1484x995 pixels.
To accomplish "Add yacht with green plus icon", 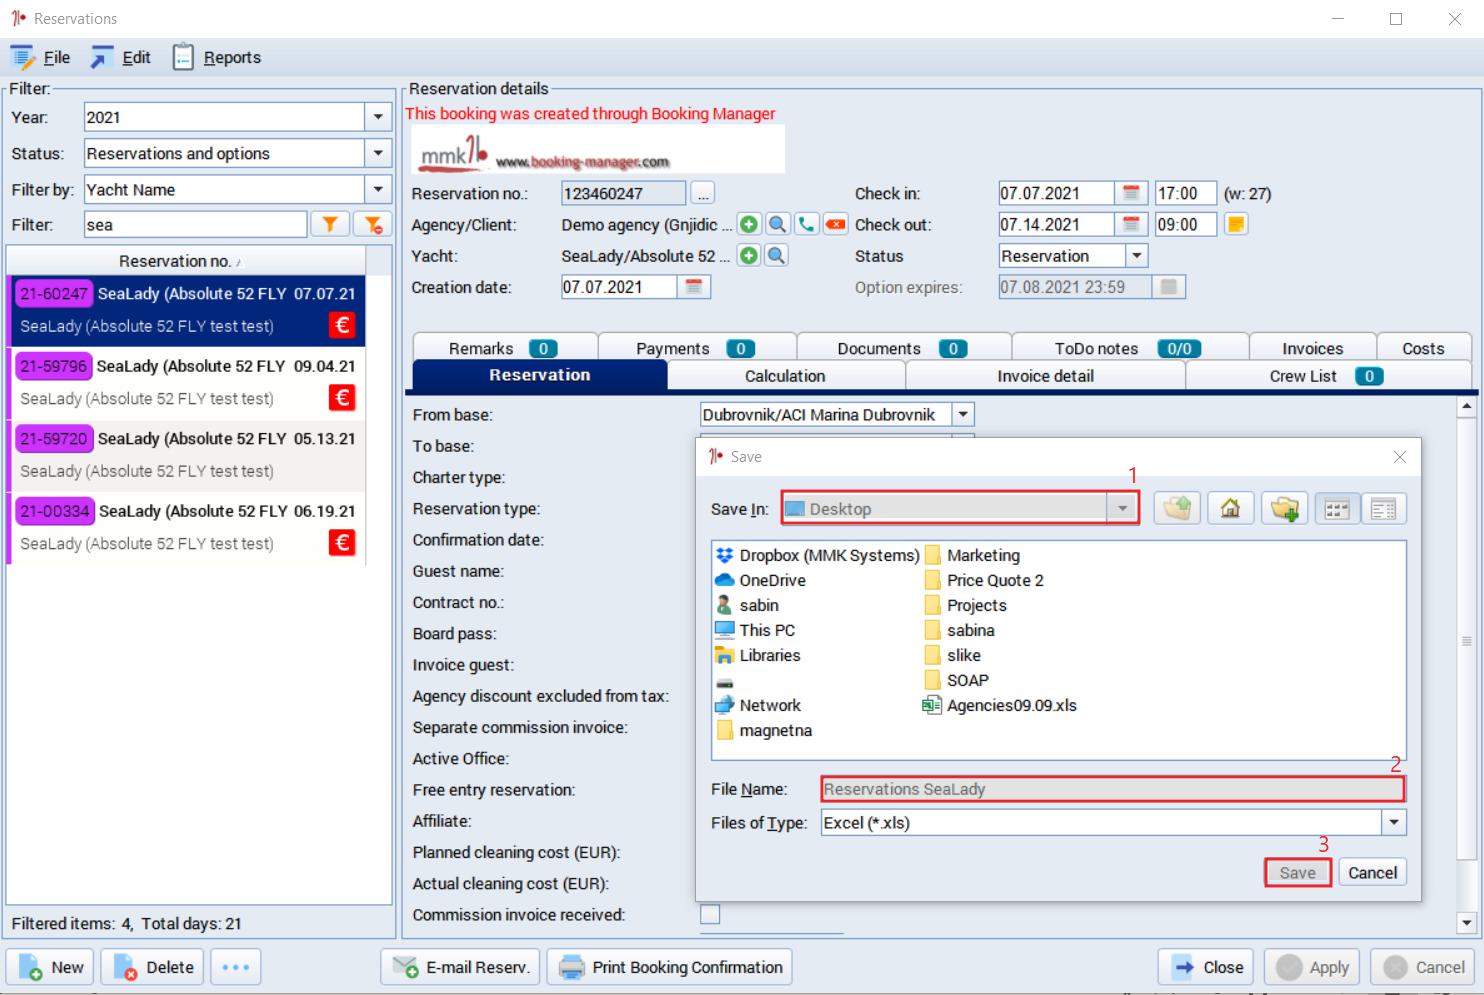I will pyautogui.click(x=748, y=256).
